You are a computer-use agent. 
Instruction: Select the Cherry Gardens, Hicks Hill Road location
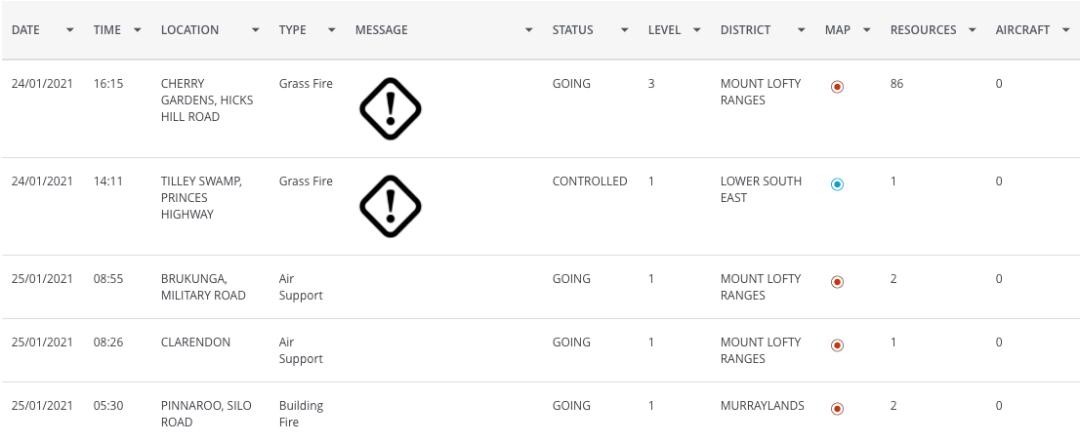[207, 100]
